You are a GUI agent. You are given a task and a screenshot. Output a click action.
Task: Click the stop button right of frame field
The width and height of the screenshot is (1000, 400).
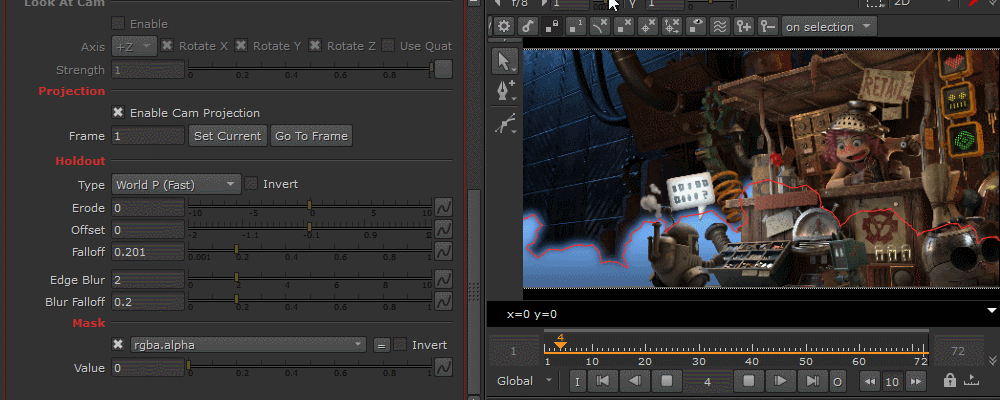tap(749, 381)
